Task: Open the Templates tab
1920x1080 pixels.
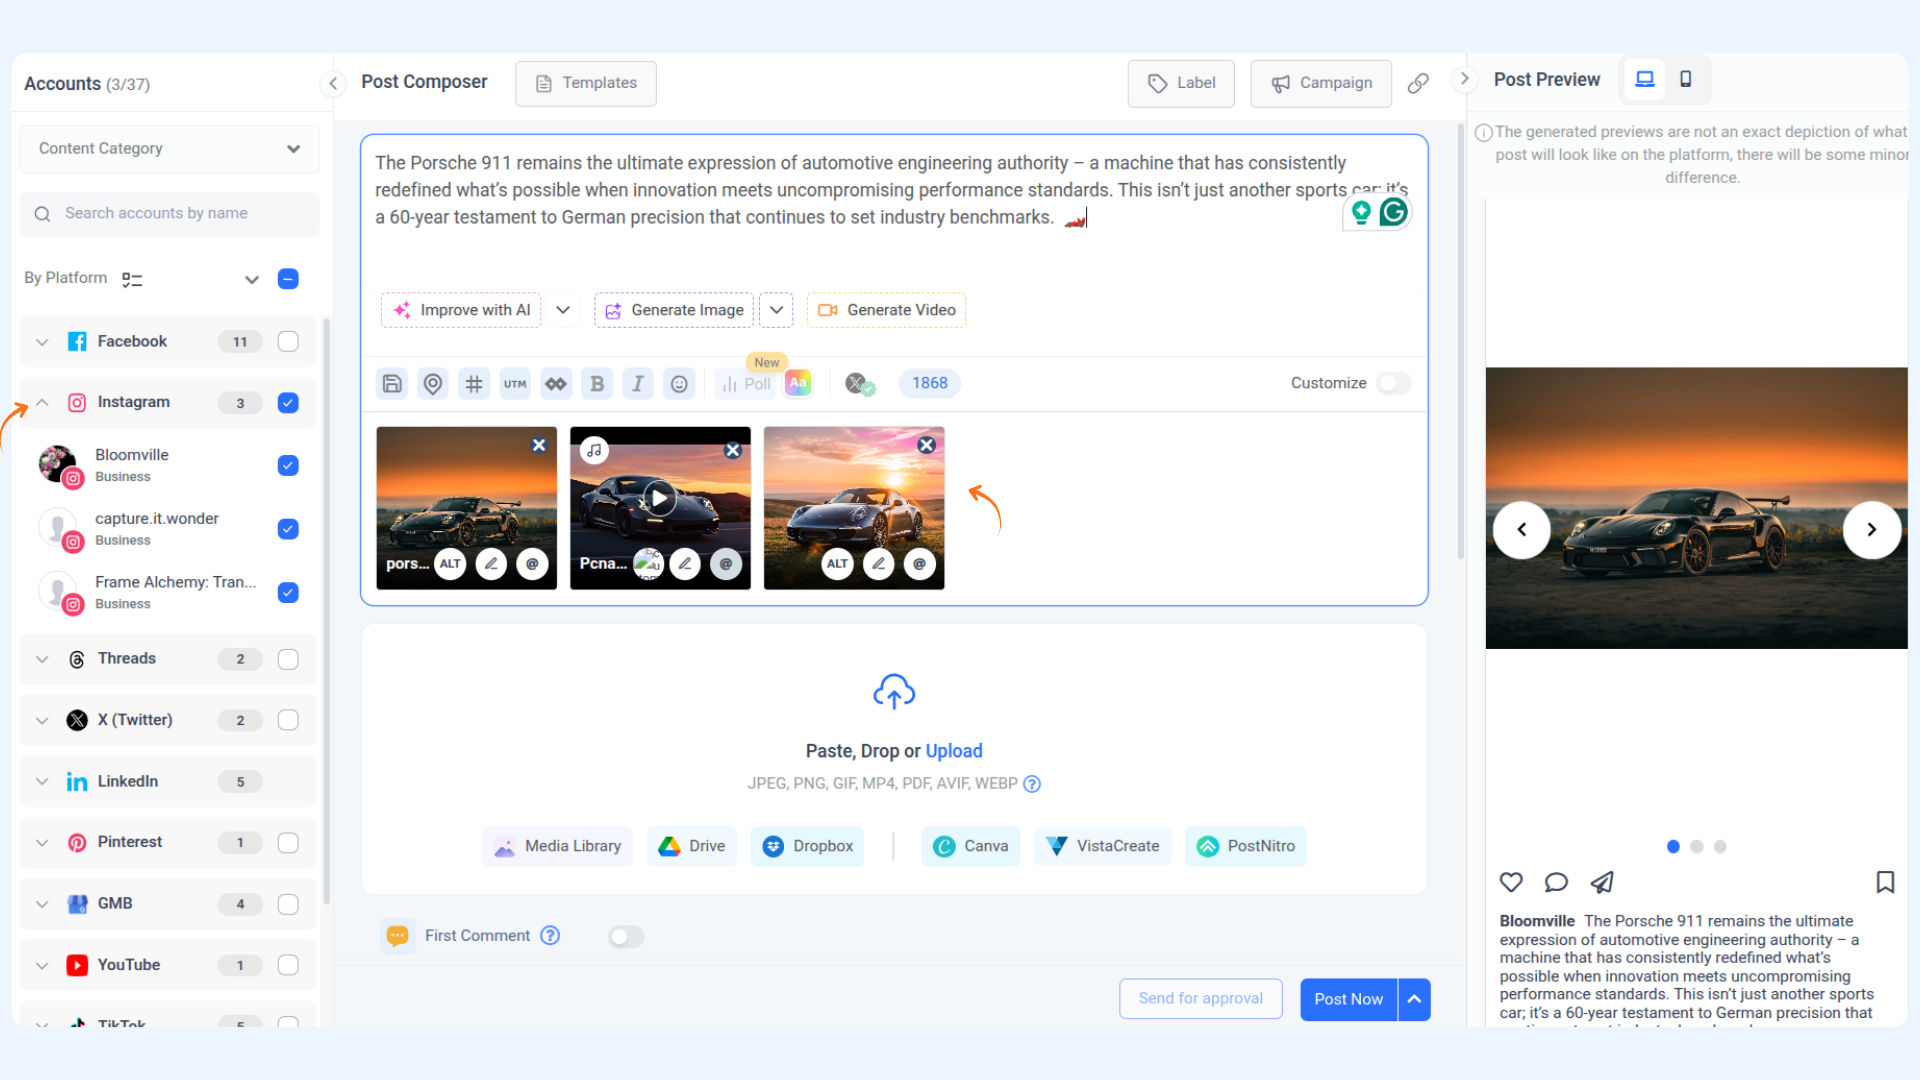Action: click(586, 83)
